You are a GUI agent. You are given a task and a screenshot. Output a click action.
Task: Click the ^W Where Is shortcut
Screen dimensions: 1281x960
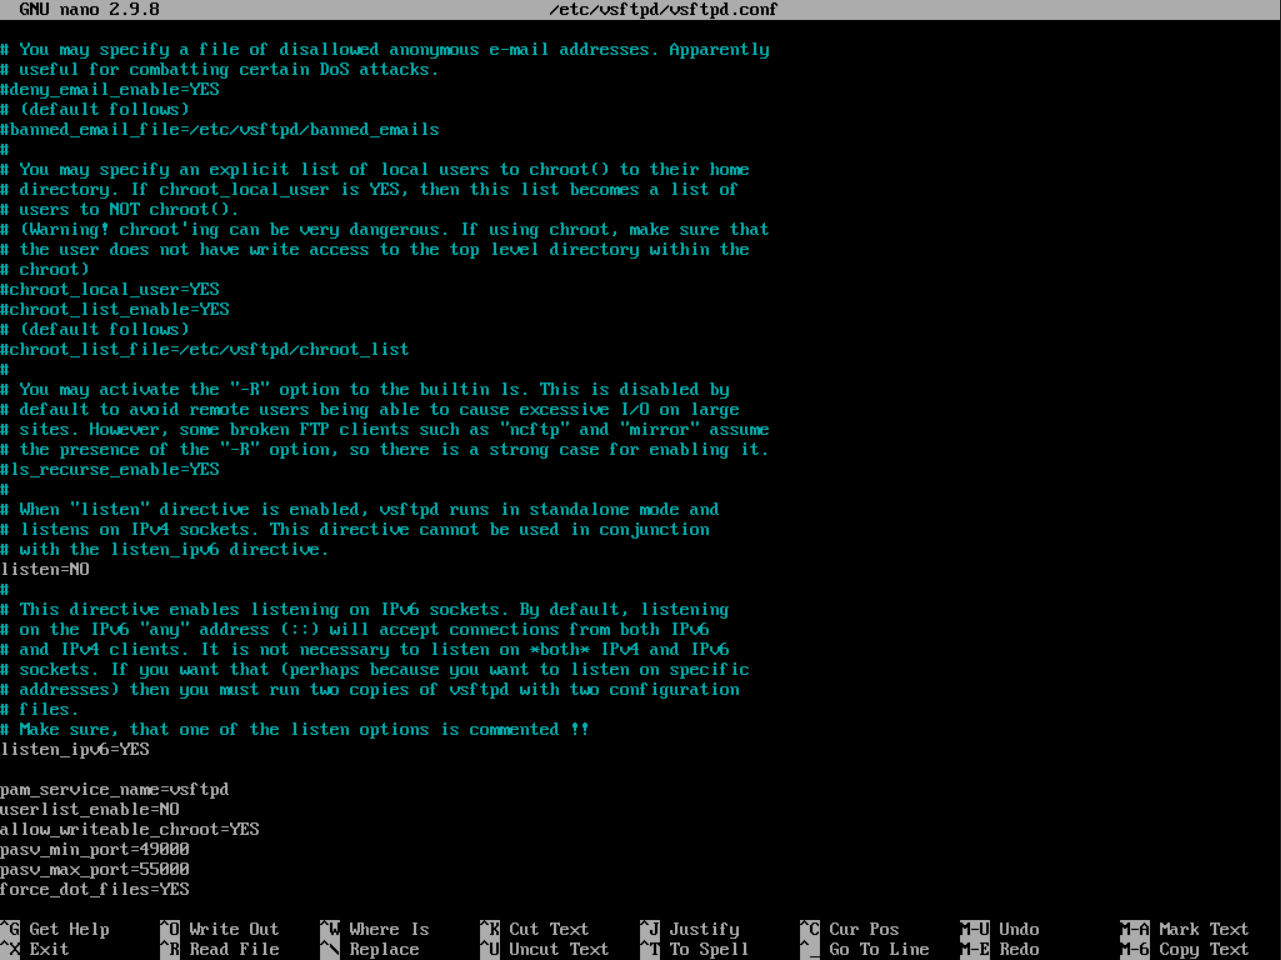[375, 929]
